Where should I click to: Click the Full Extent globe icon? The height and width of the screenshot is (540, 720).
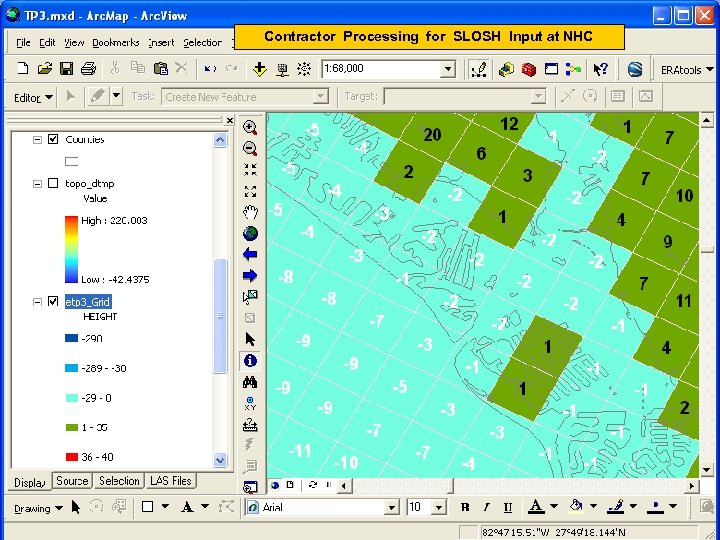[250, 233]
